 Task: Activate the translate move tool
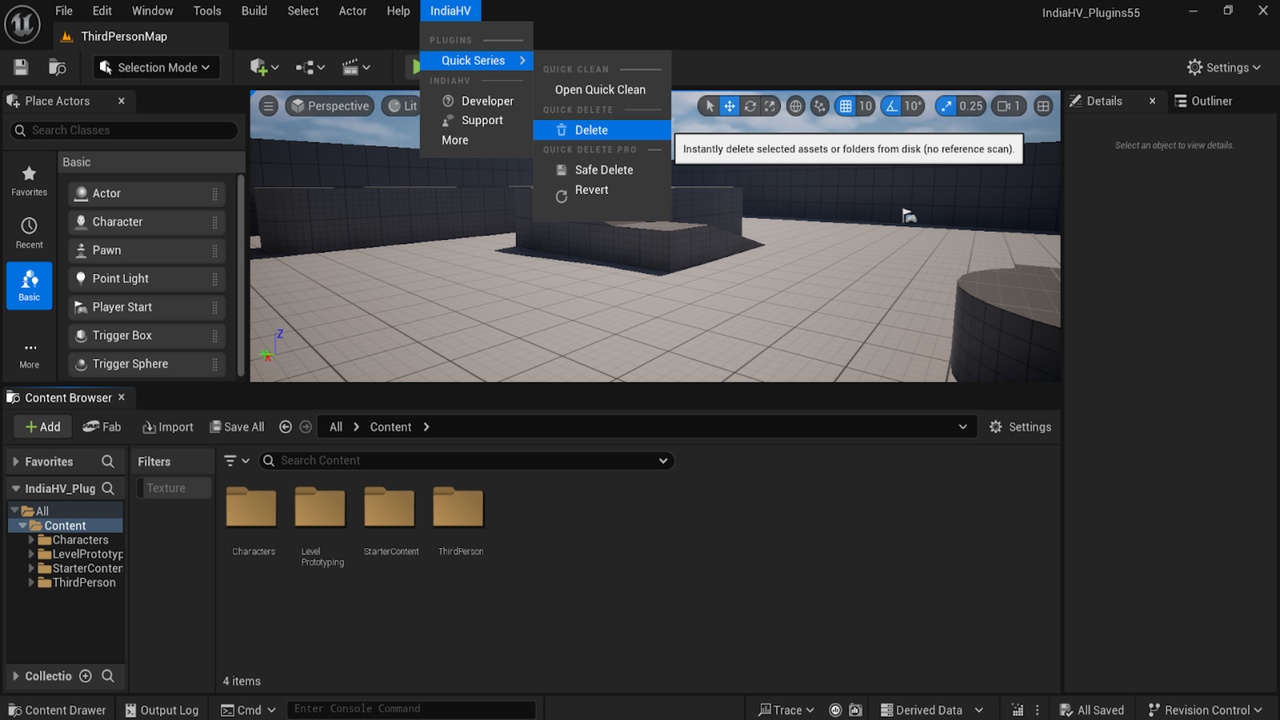tap(730, 106)
